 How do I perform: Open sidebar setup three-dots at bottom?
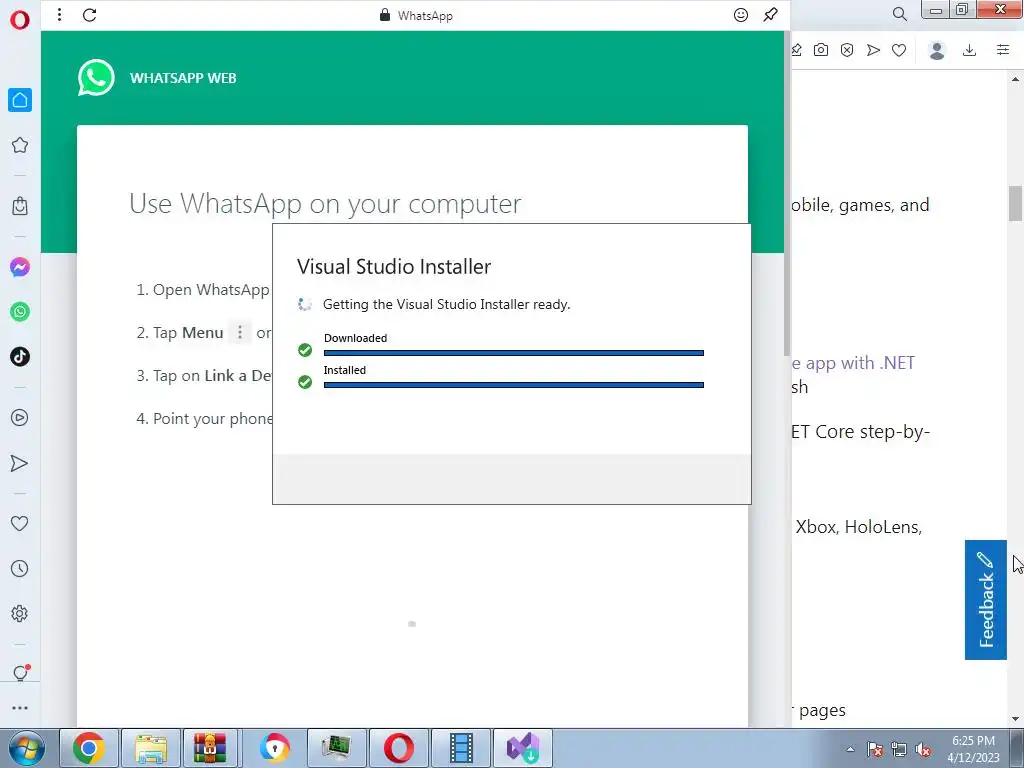(x=20, y=708)
